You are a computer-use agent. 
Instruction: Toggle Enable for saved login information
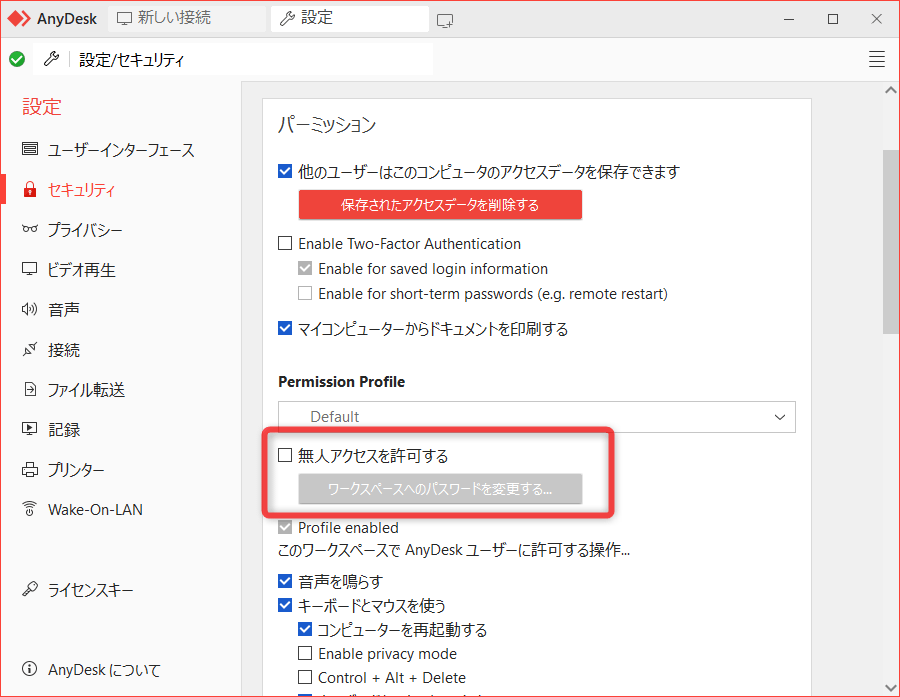pyautogui.click(x=305, y=268)
